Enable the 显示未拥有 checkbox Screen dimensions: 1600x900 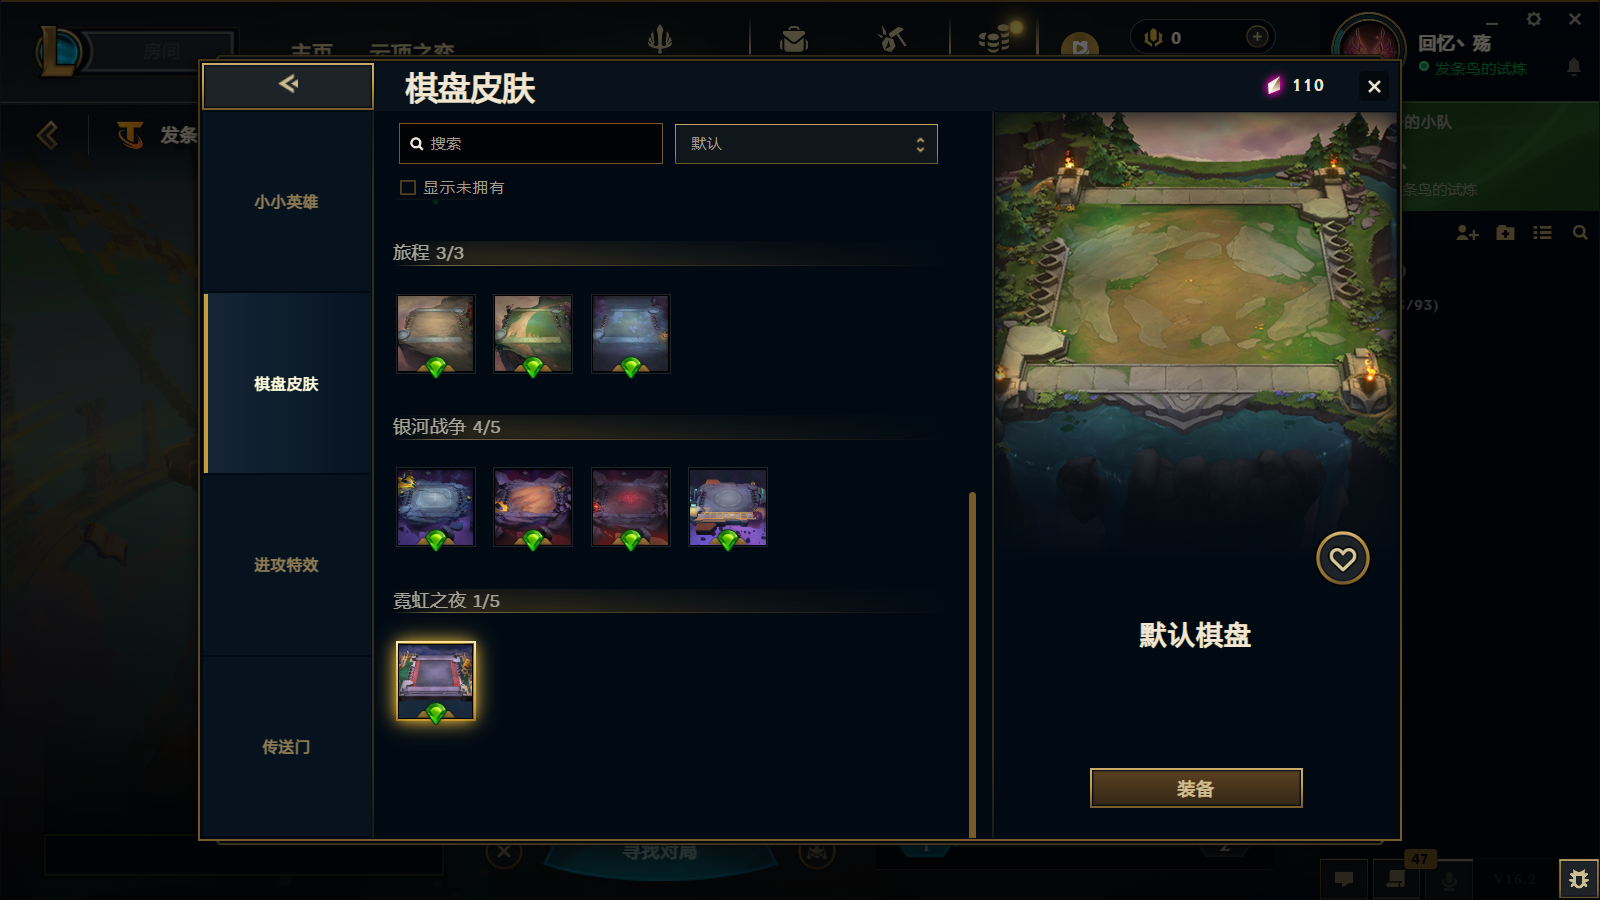pyautogui.click(x=408, y=188)
